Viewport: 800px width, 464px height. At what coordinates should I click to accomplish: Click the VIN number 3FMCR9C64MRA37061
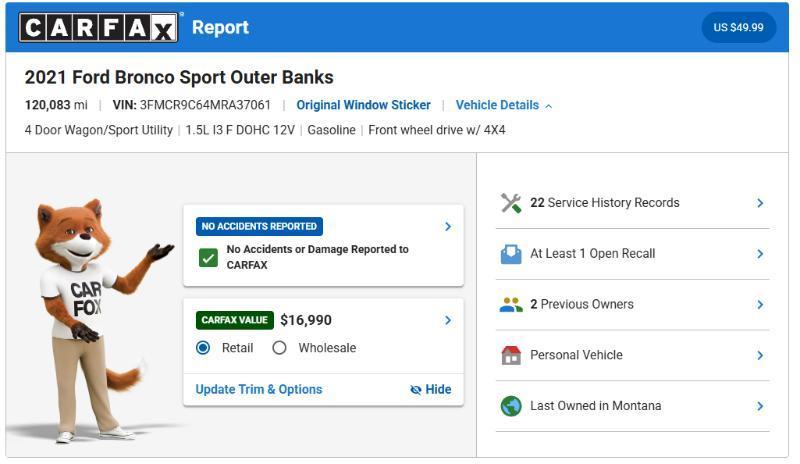[205, 105]
